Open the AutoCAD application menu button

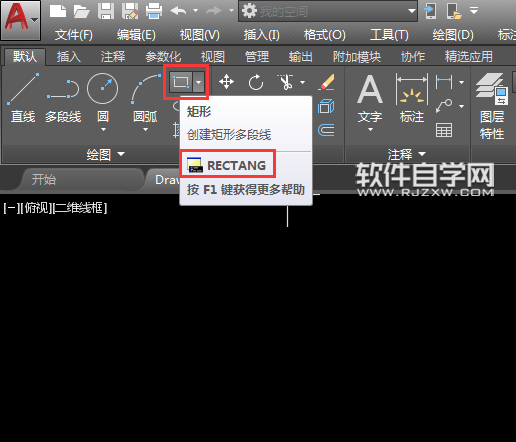[x=21, y=20]
